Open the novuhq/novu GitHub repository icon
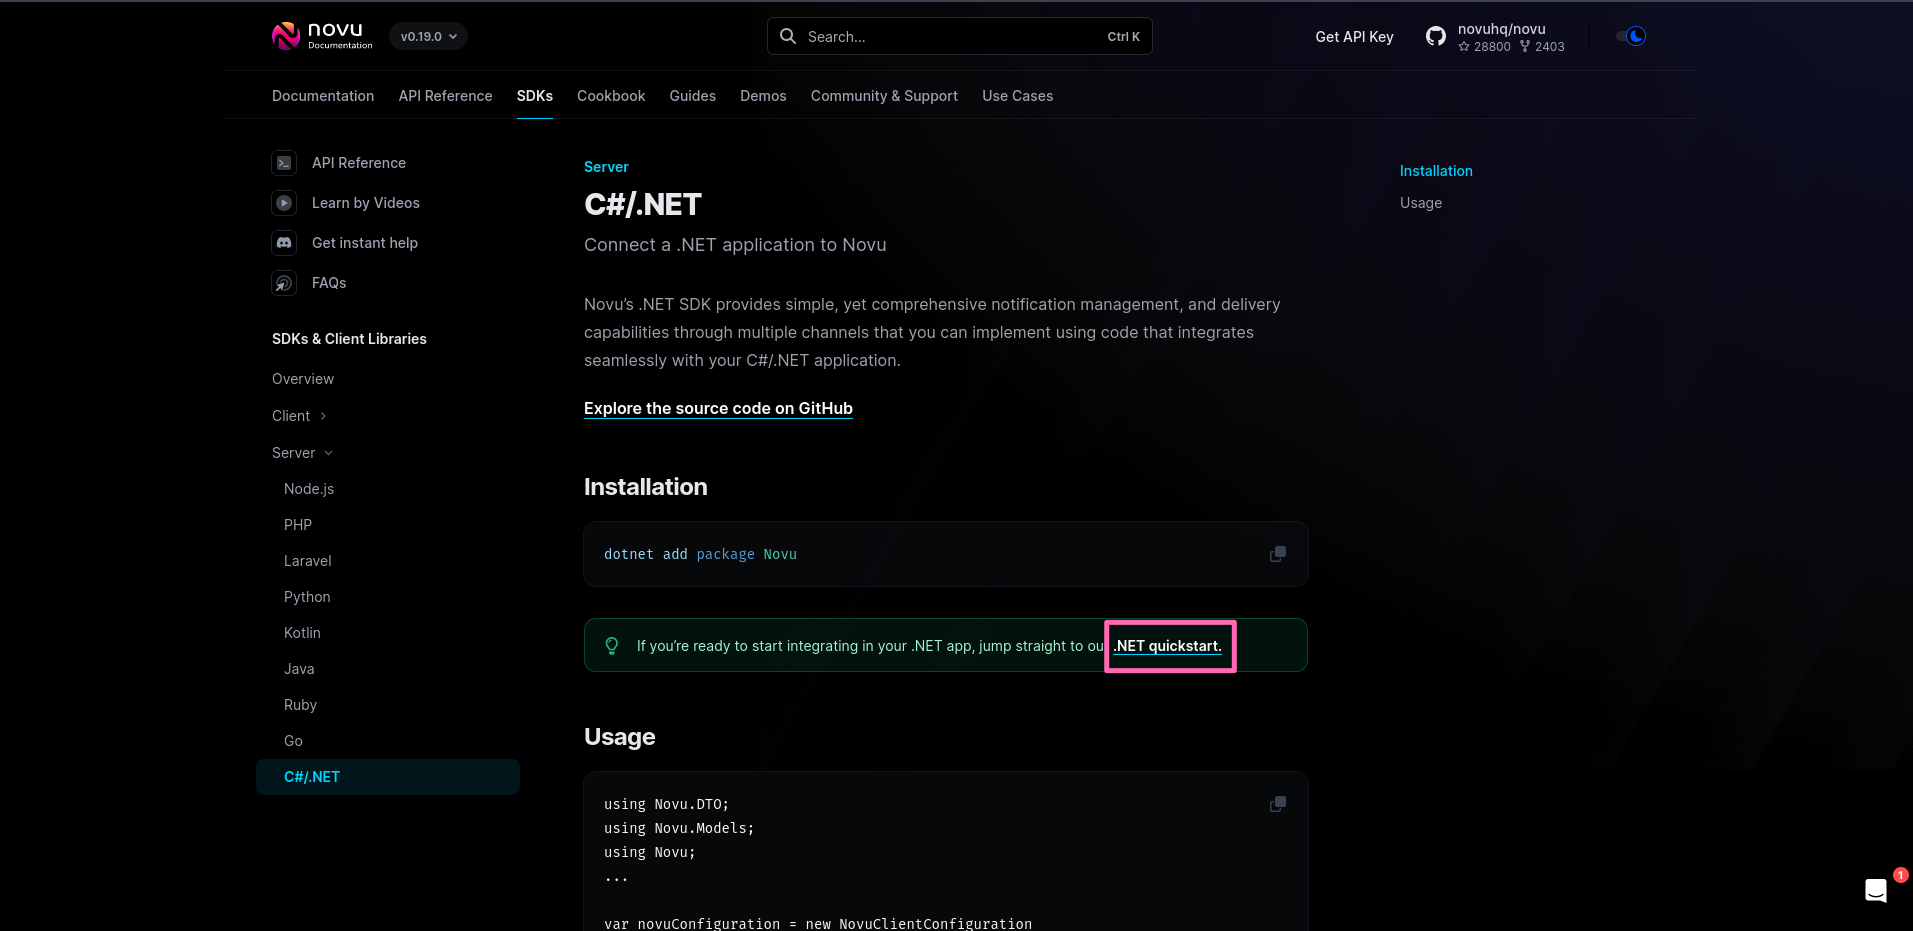1913x931 pixels. tap(1435, 35)
